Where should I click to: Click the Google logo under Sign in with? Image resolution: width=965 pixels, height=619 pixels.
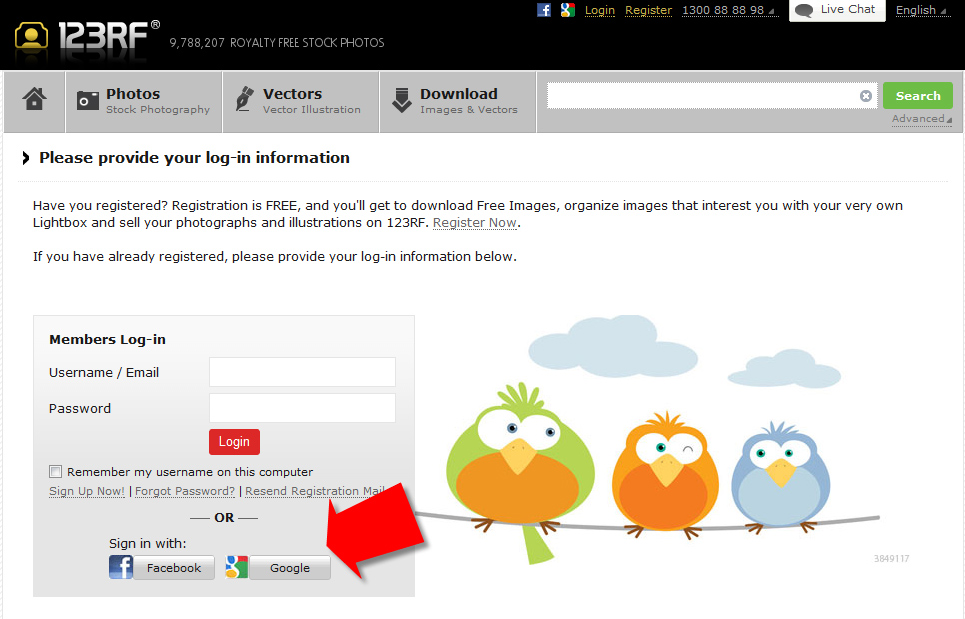[x=236, y=567]
